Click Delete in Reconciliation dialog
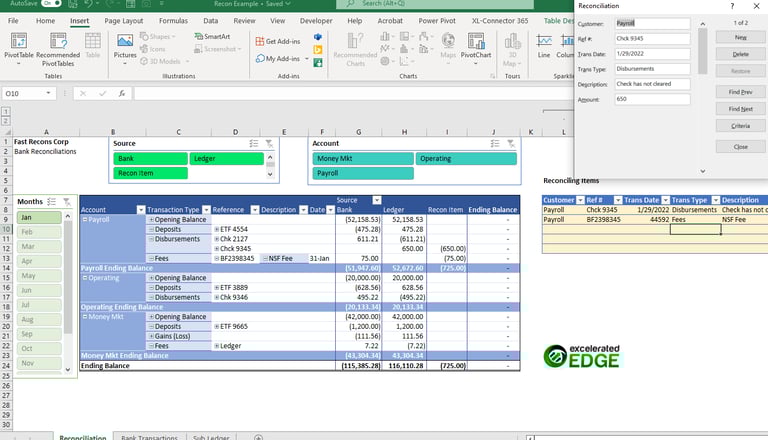 tap(740, 54)
